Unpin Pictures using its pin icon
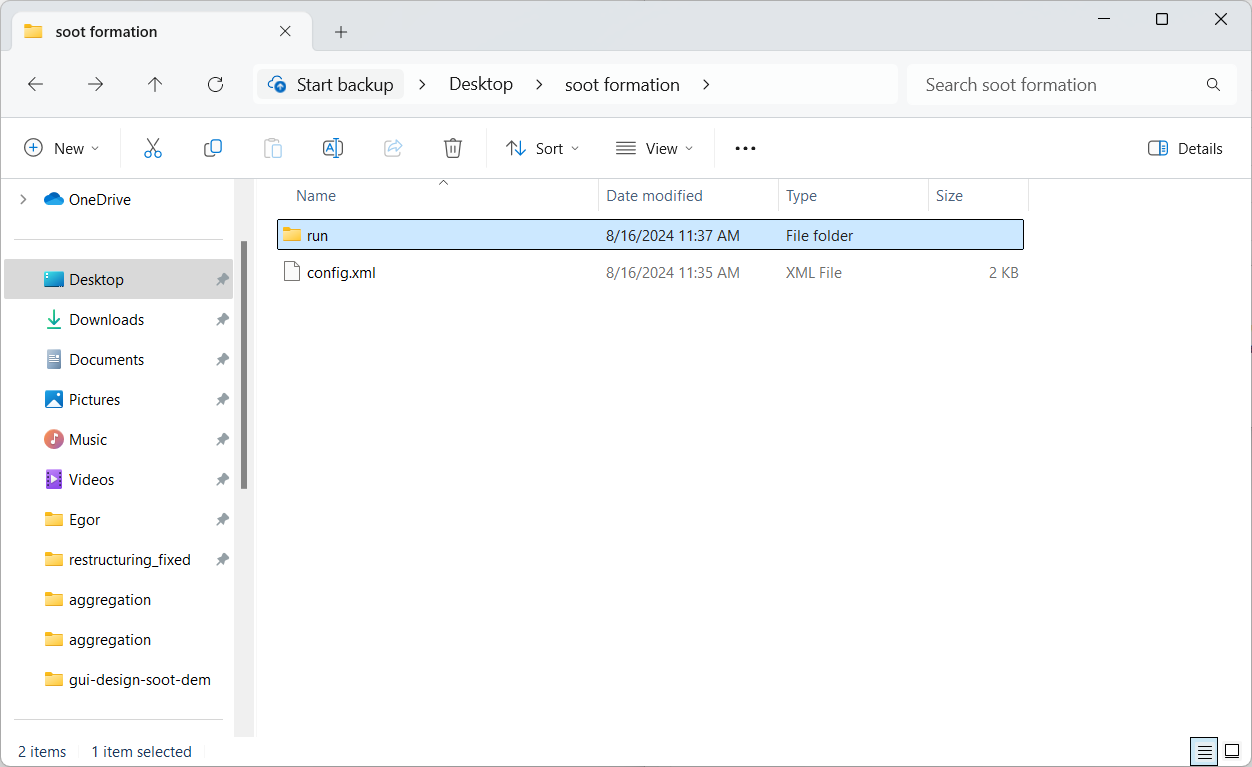The width and height of the screenshot is (1252, 767). [x=222, y=400]
